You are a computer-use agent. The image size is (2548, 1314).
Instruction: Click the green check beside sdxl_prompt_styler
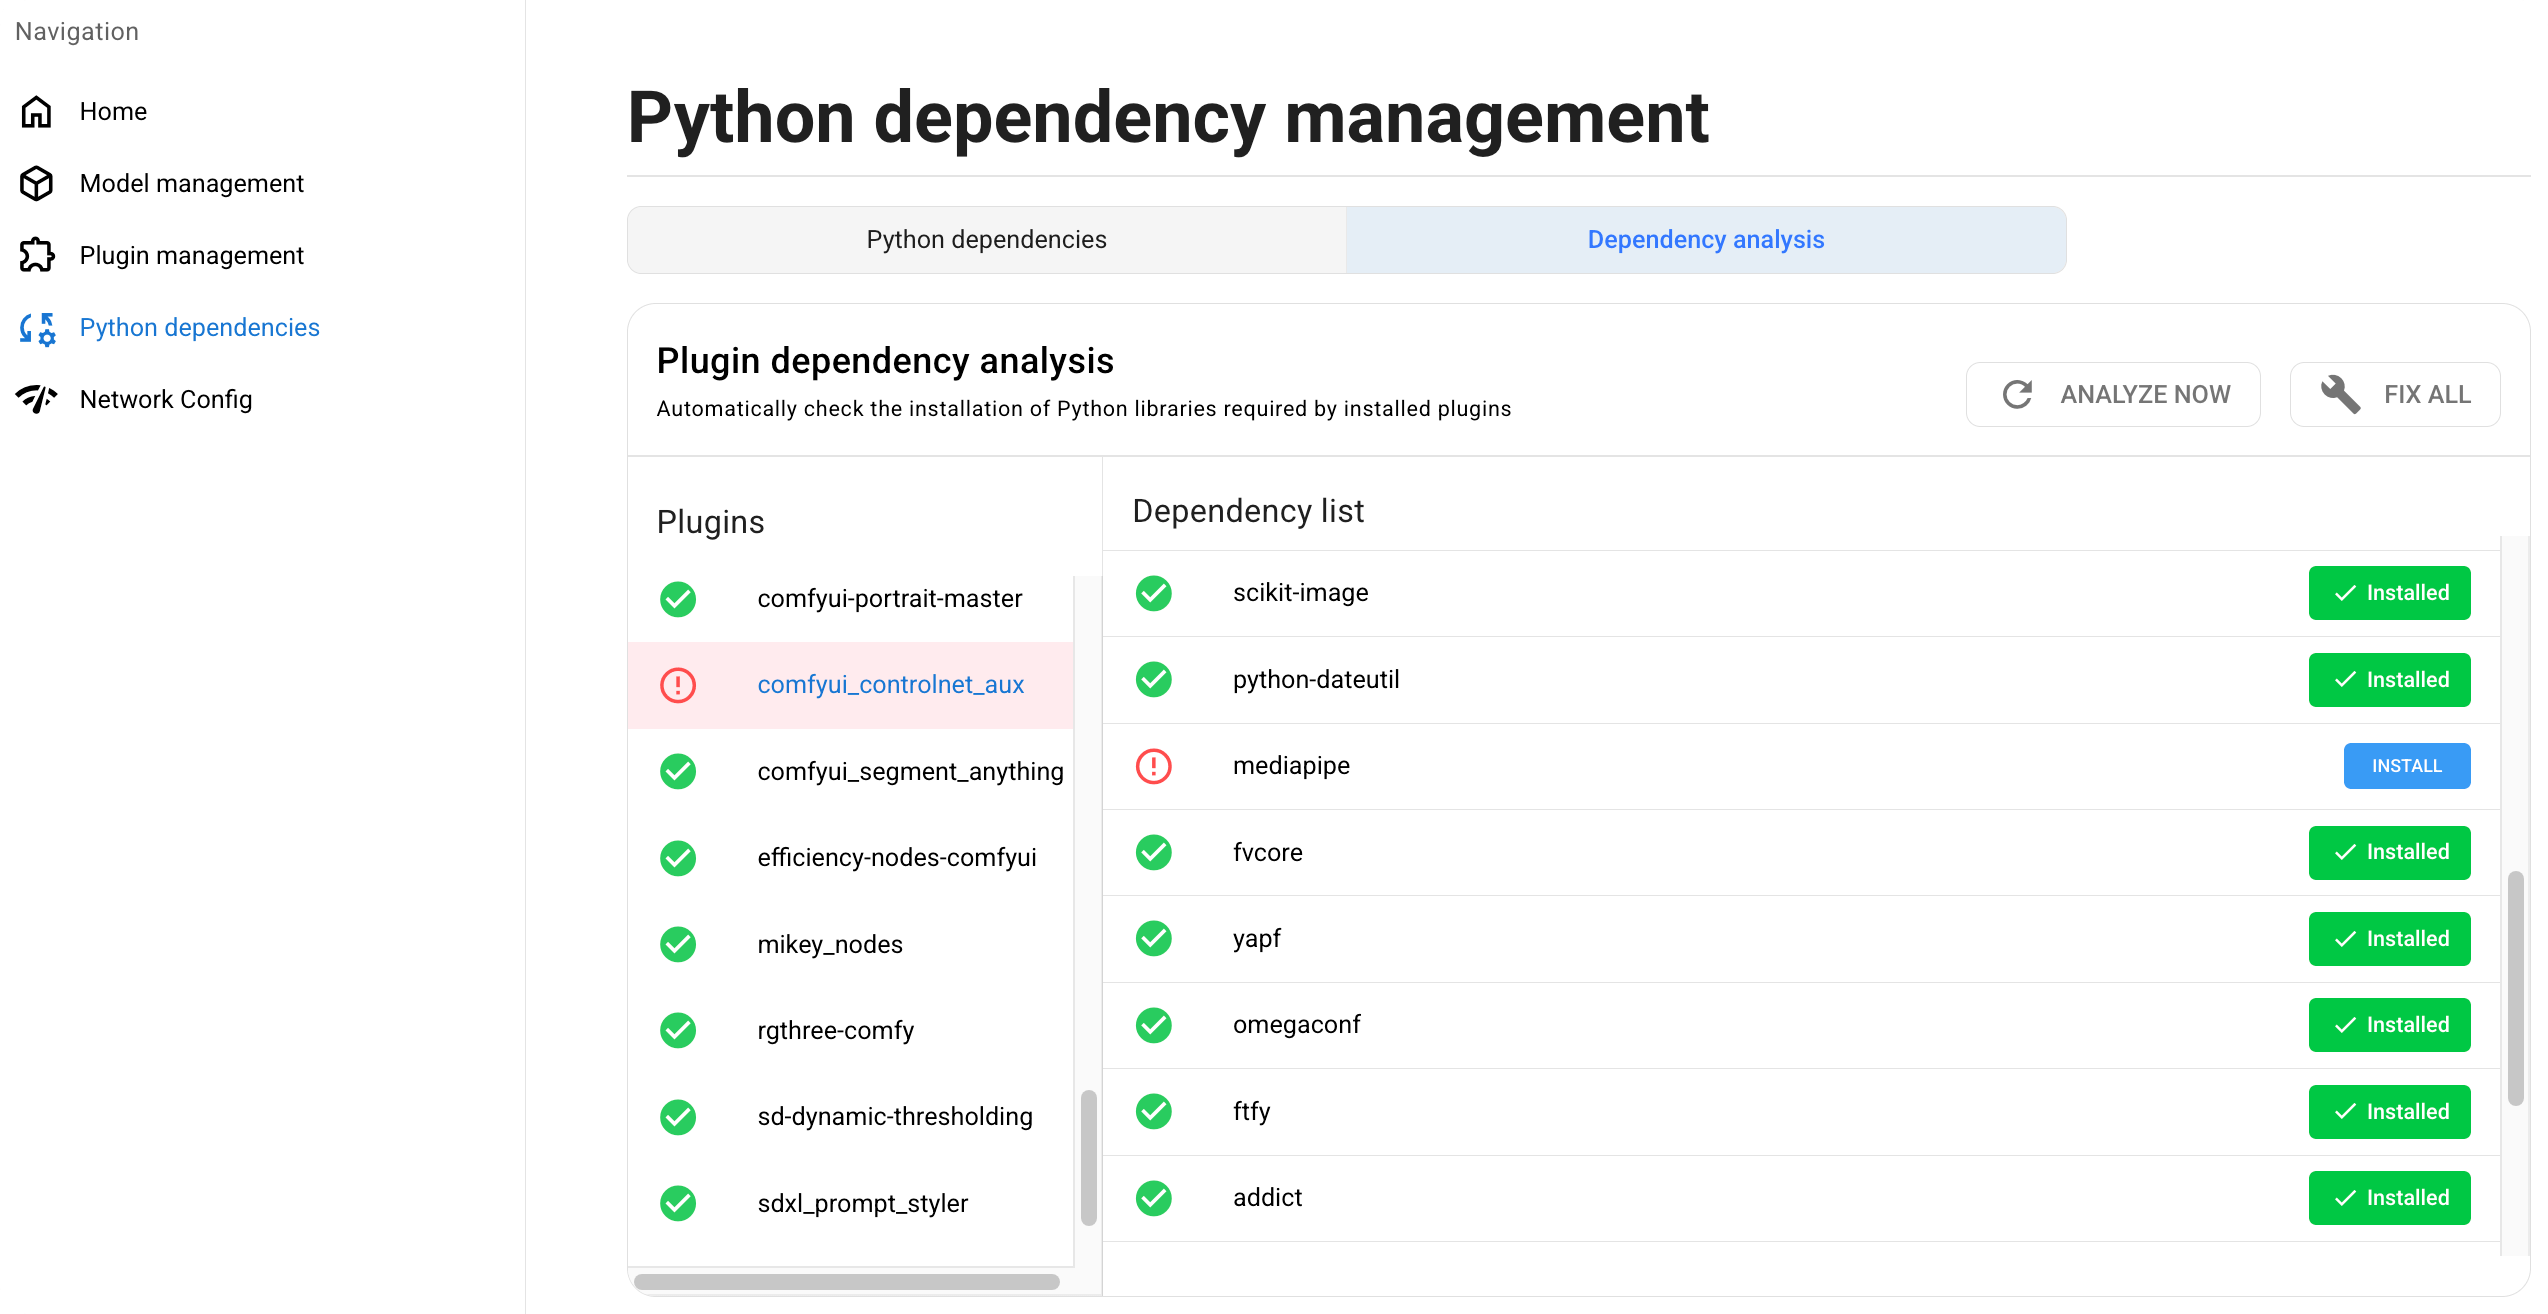[x=678, y=1203]
